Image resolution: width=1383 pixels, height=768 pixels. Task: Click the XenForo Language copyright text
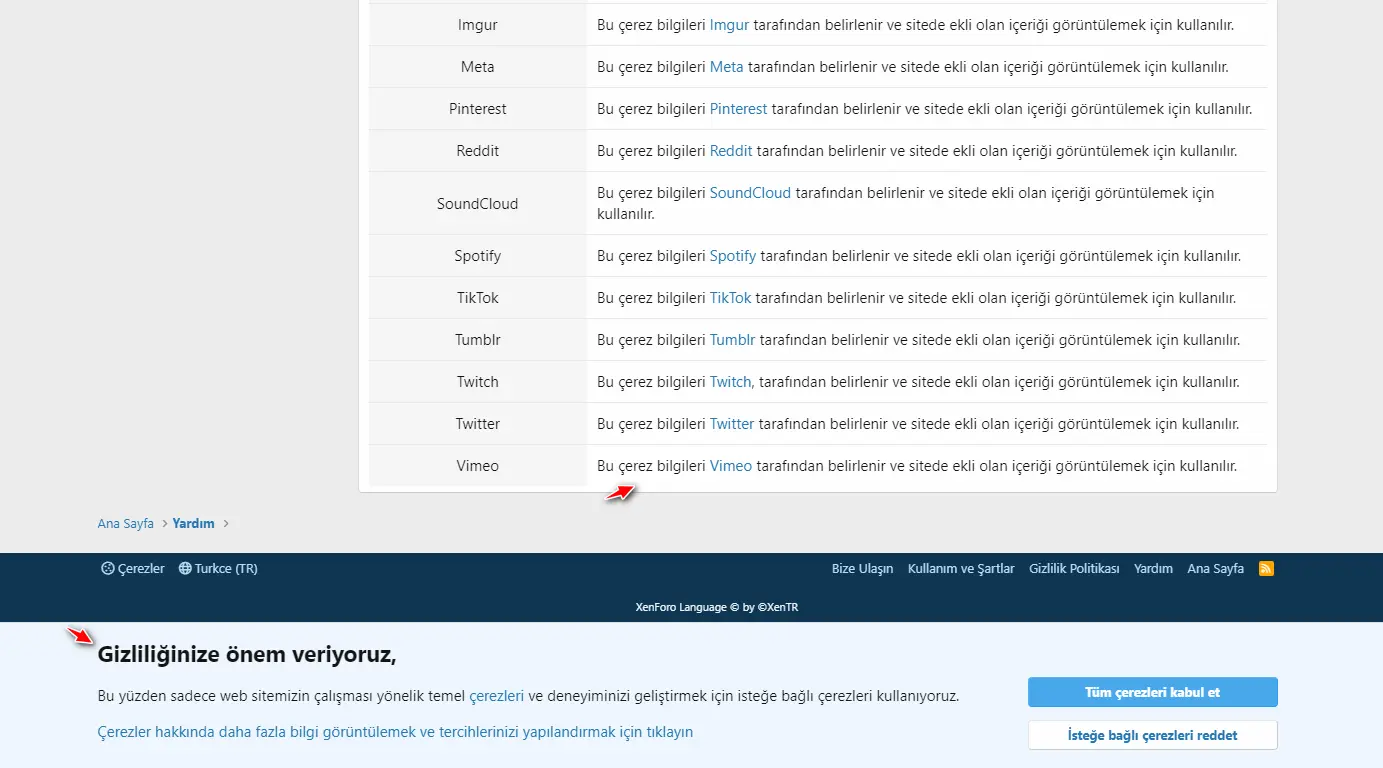tap(717, 607)
